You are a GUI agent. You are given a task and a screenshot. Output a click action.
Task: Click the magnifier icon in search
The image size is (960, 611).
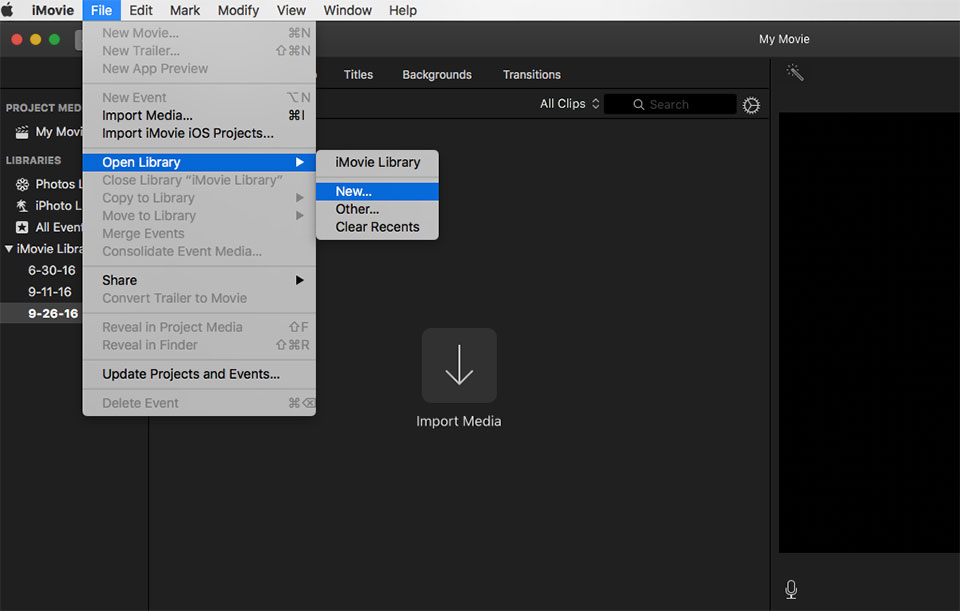pyautogui.click(x=639, y=105)
